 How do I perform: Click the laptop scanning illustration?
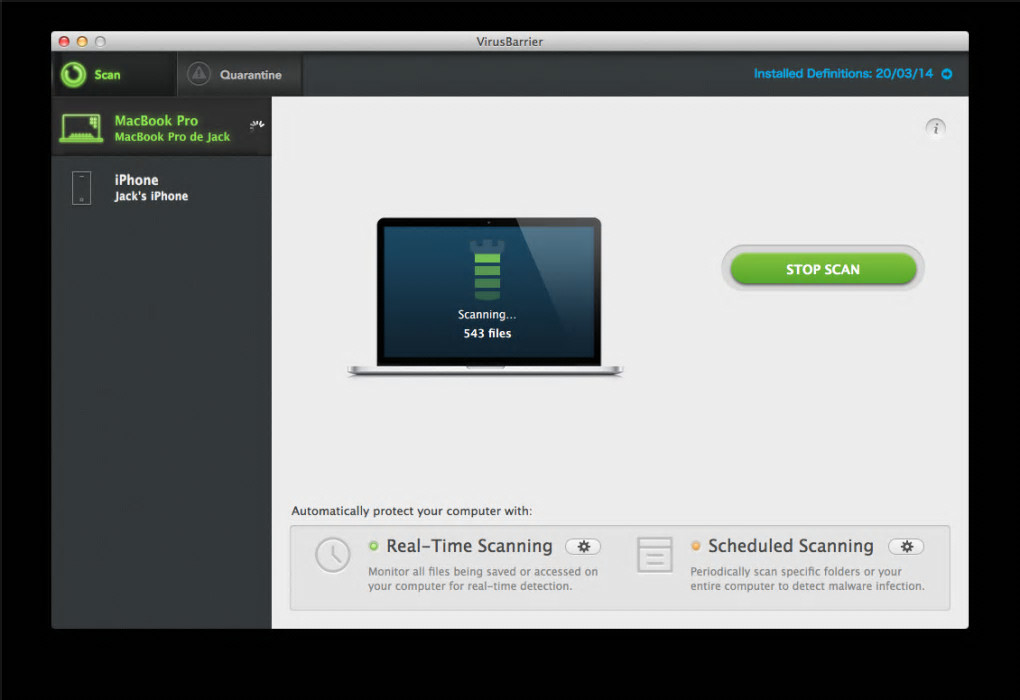[x=485, y=297]
